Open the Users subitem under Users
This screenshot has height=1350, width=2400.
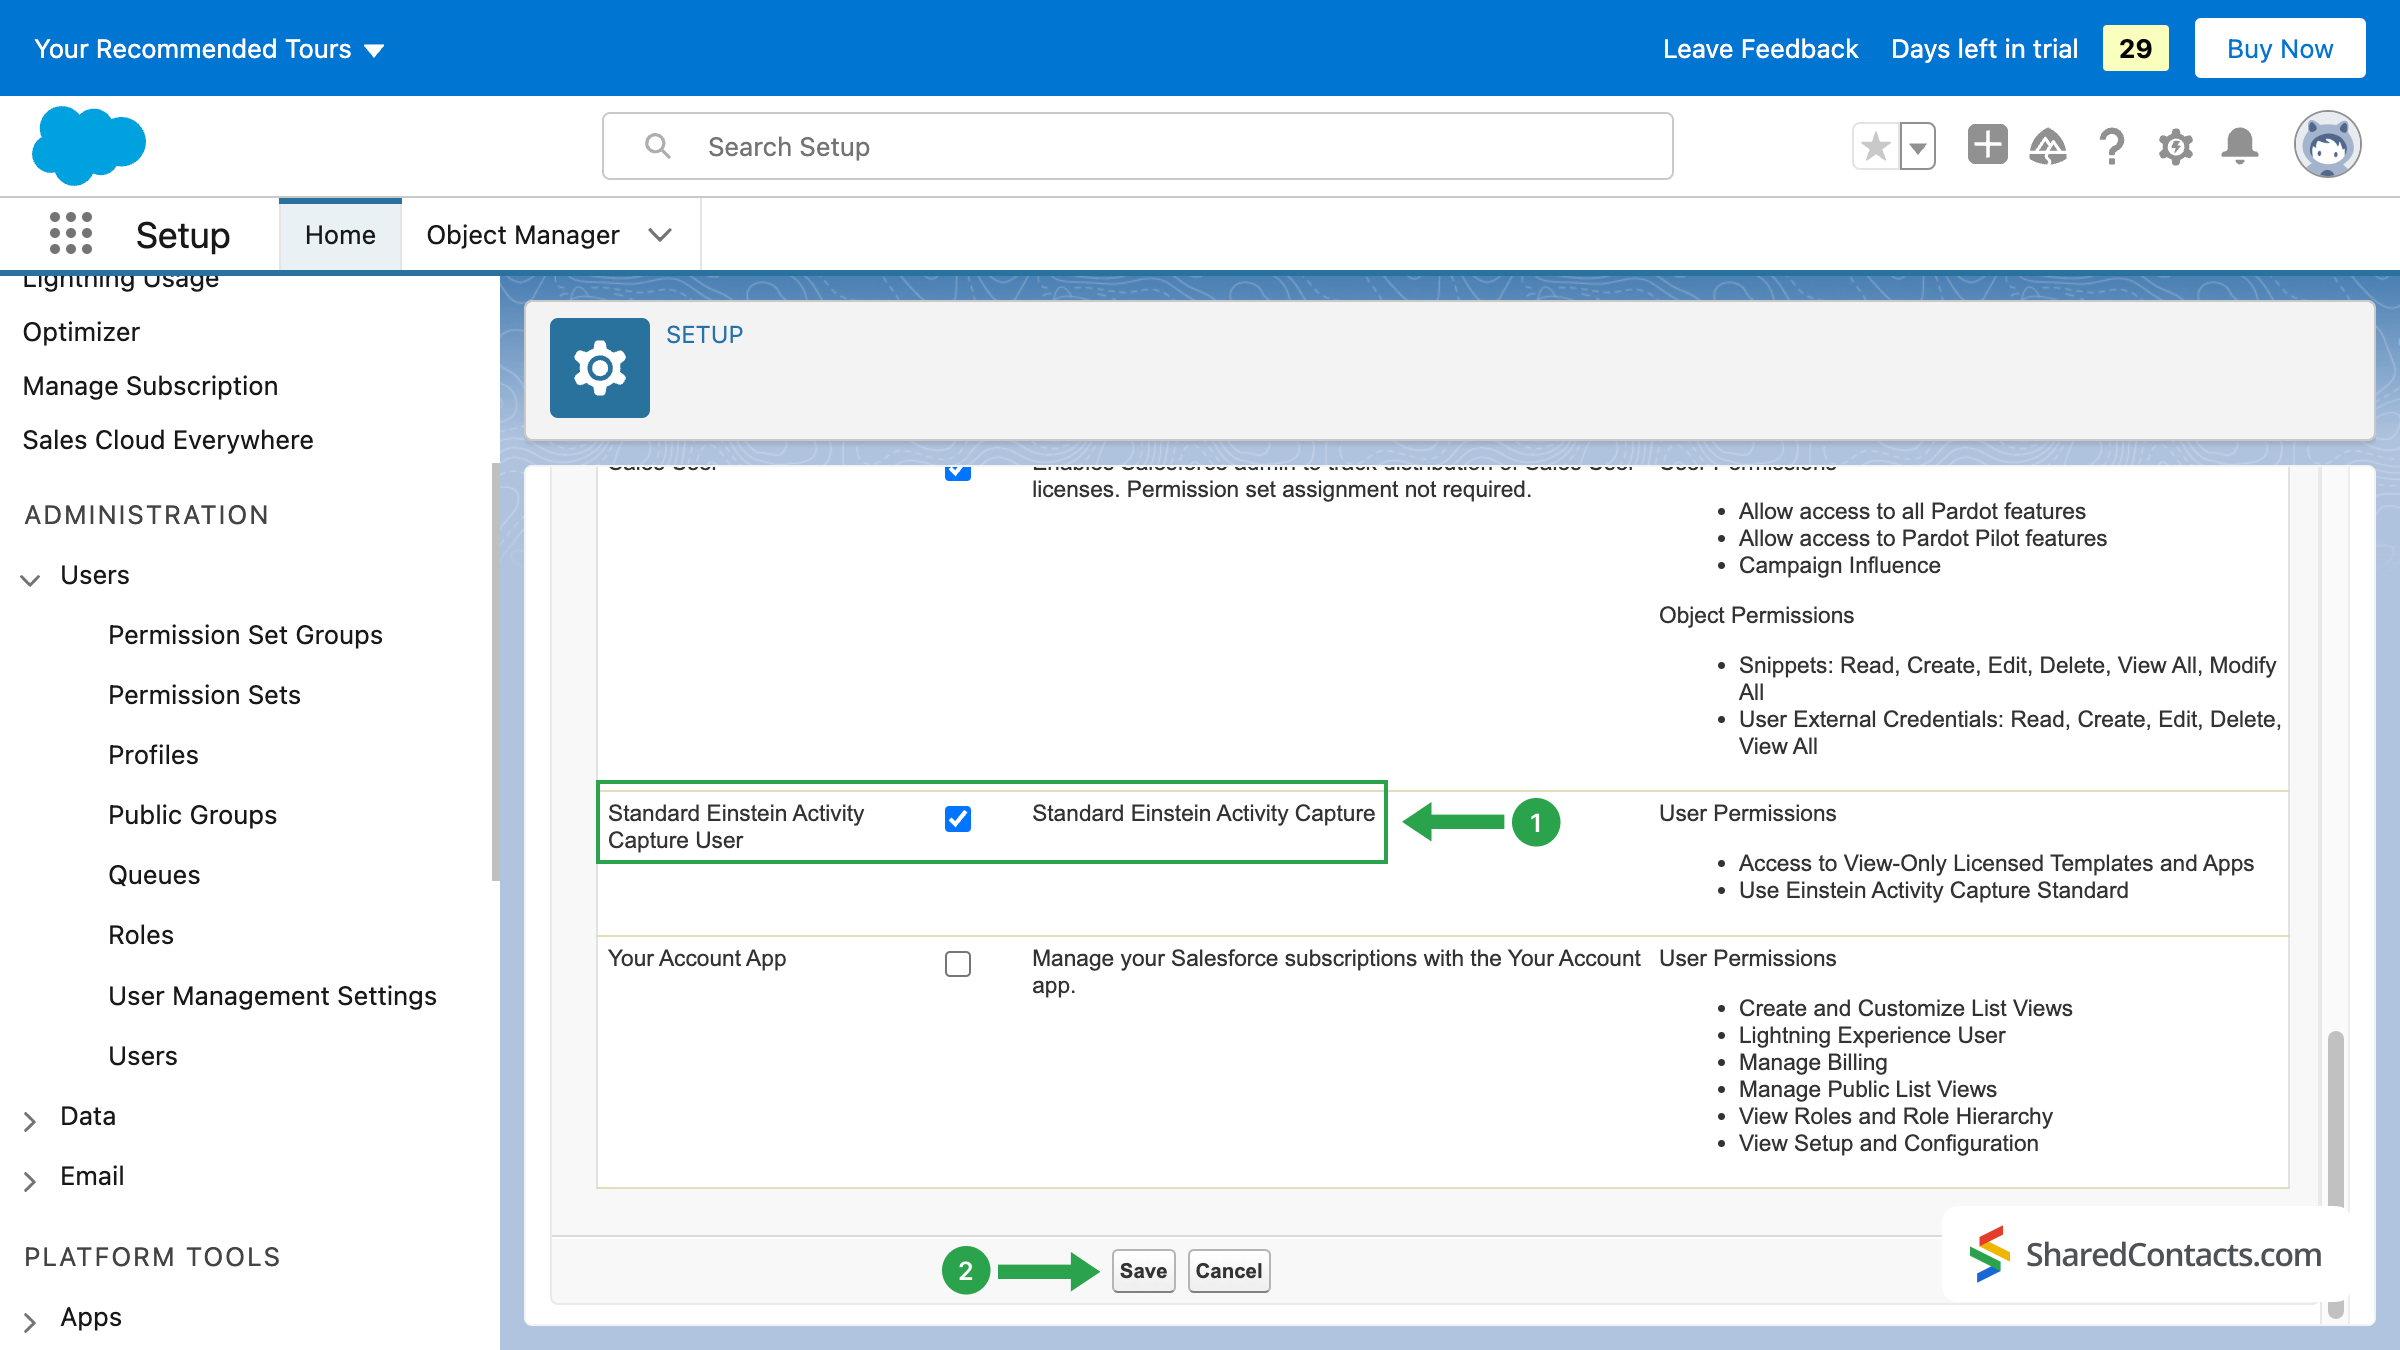coord(143,1056)
